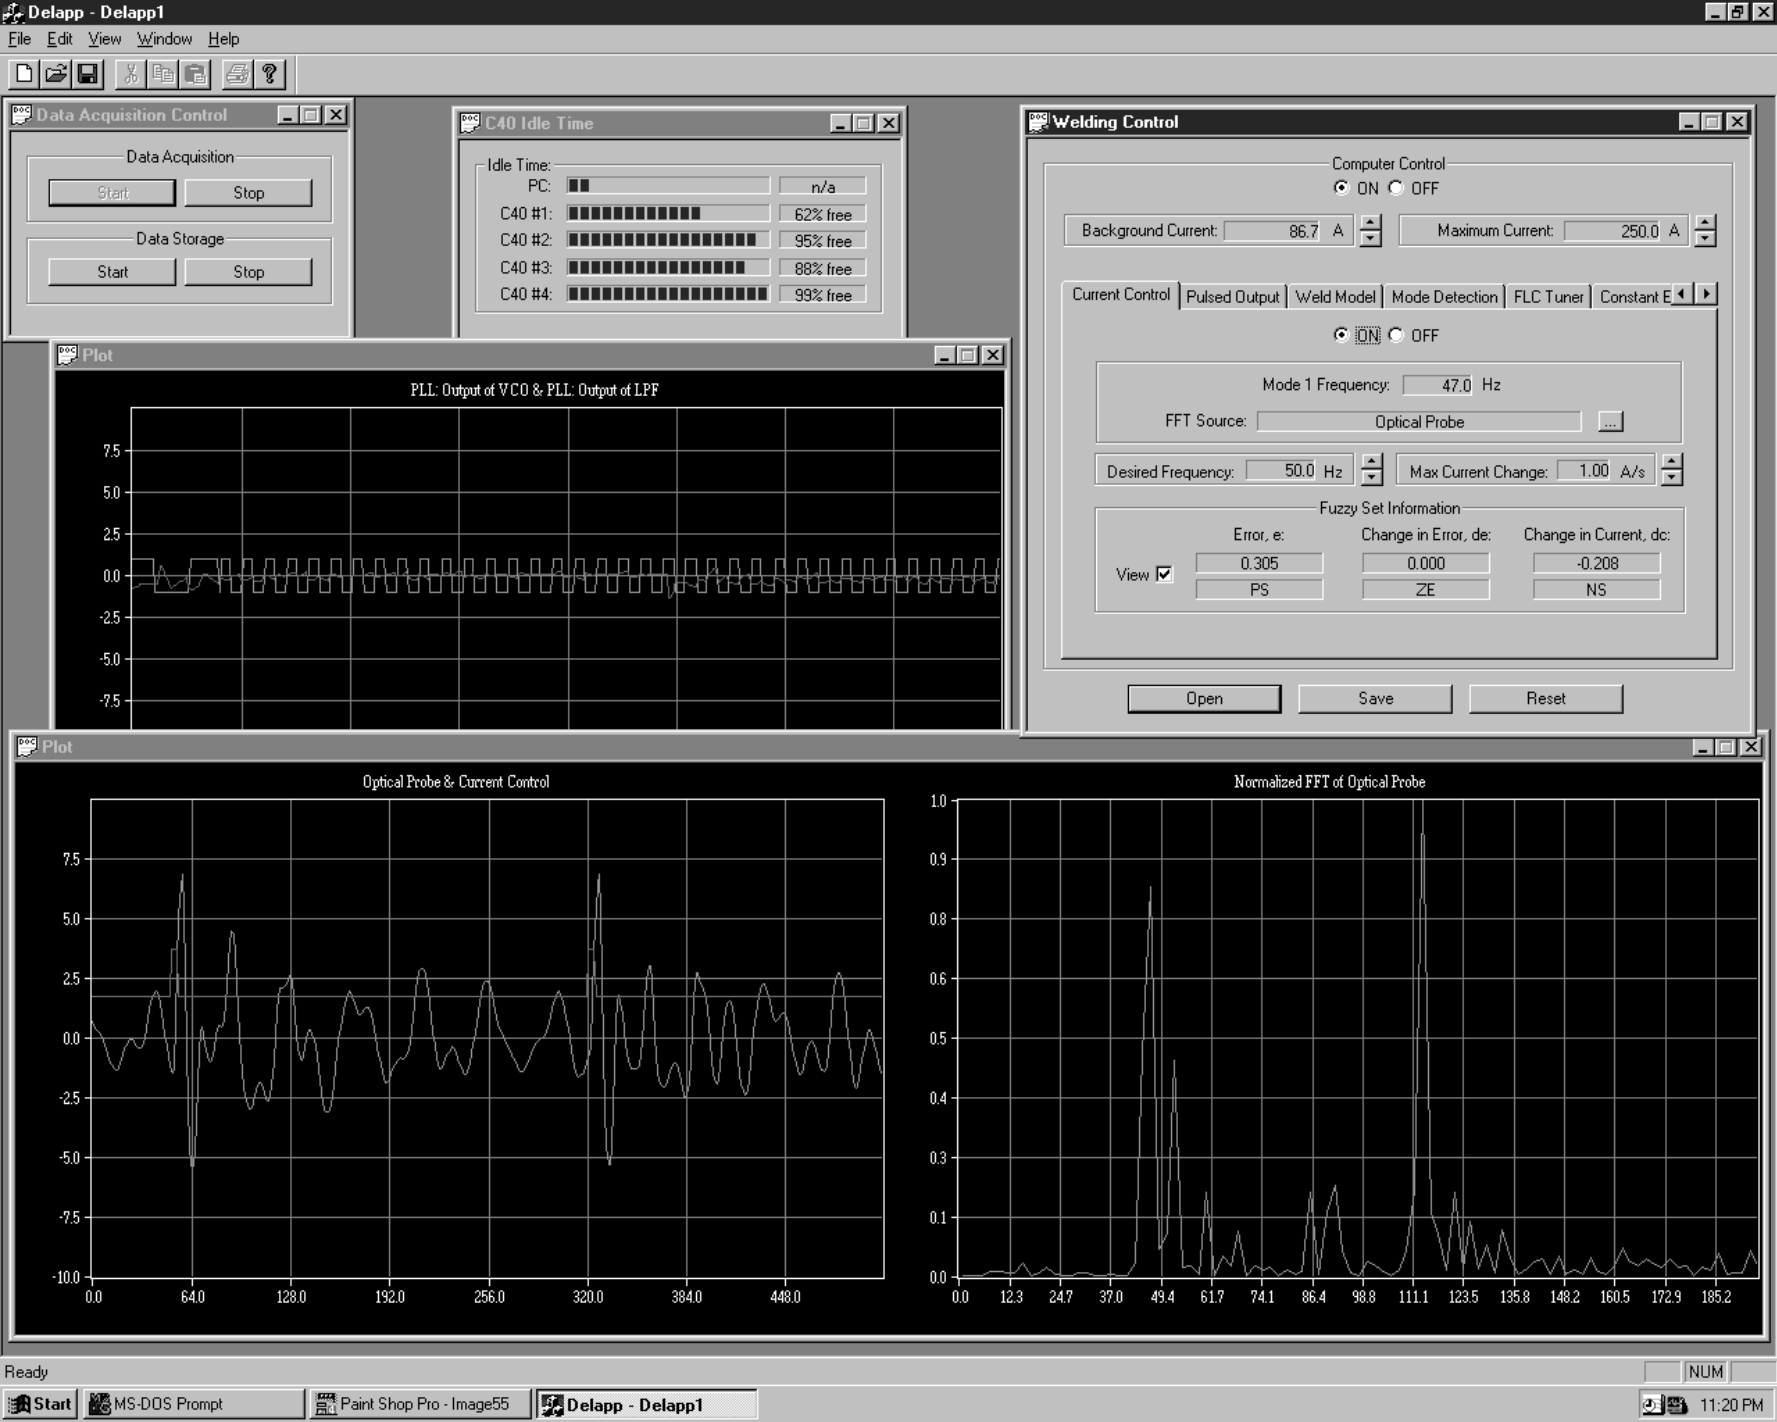Turn Computer Control OFF via radio button
The image size is (1777, 1422).
click(x=1397, y=188)
